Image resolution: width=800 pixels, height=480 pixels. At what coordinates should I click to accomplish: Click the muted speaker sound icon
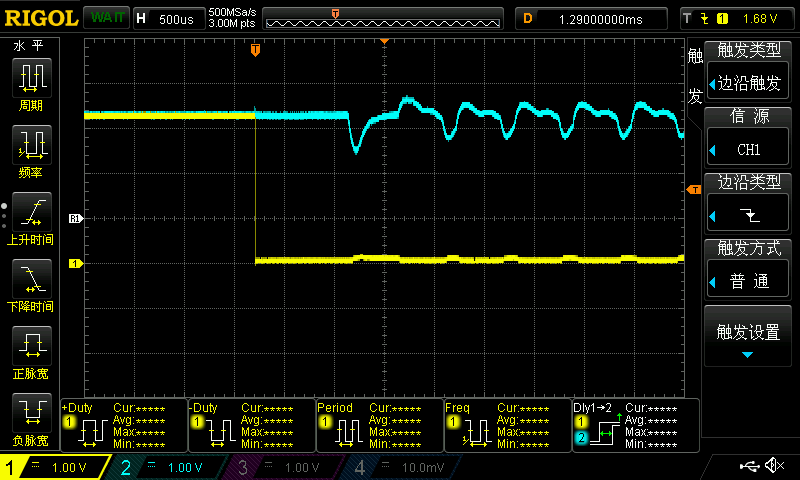click(x=775, y=465)
